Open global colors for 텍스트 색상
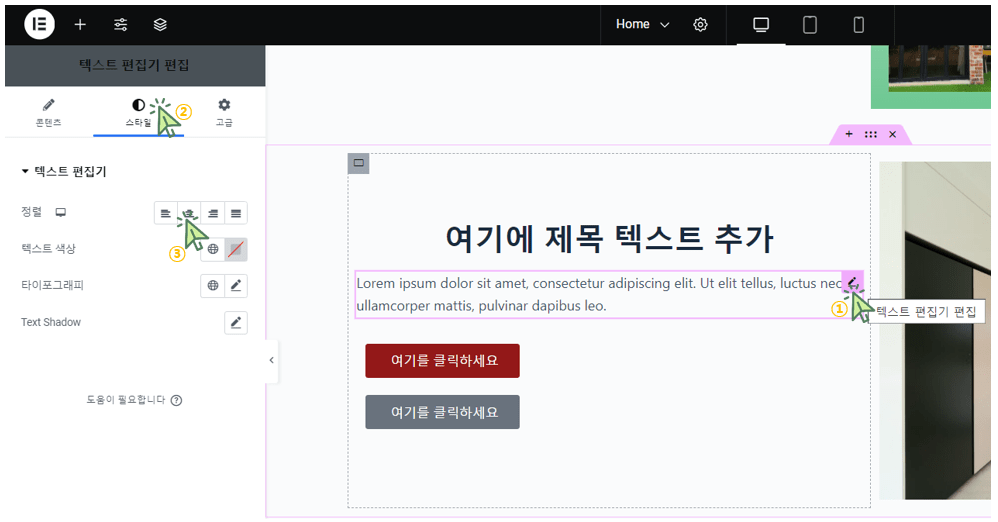Image resolution: width=998 pixels, height=522 pixels. (x=213, y=249)
